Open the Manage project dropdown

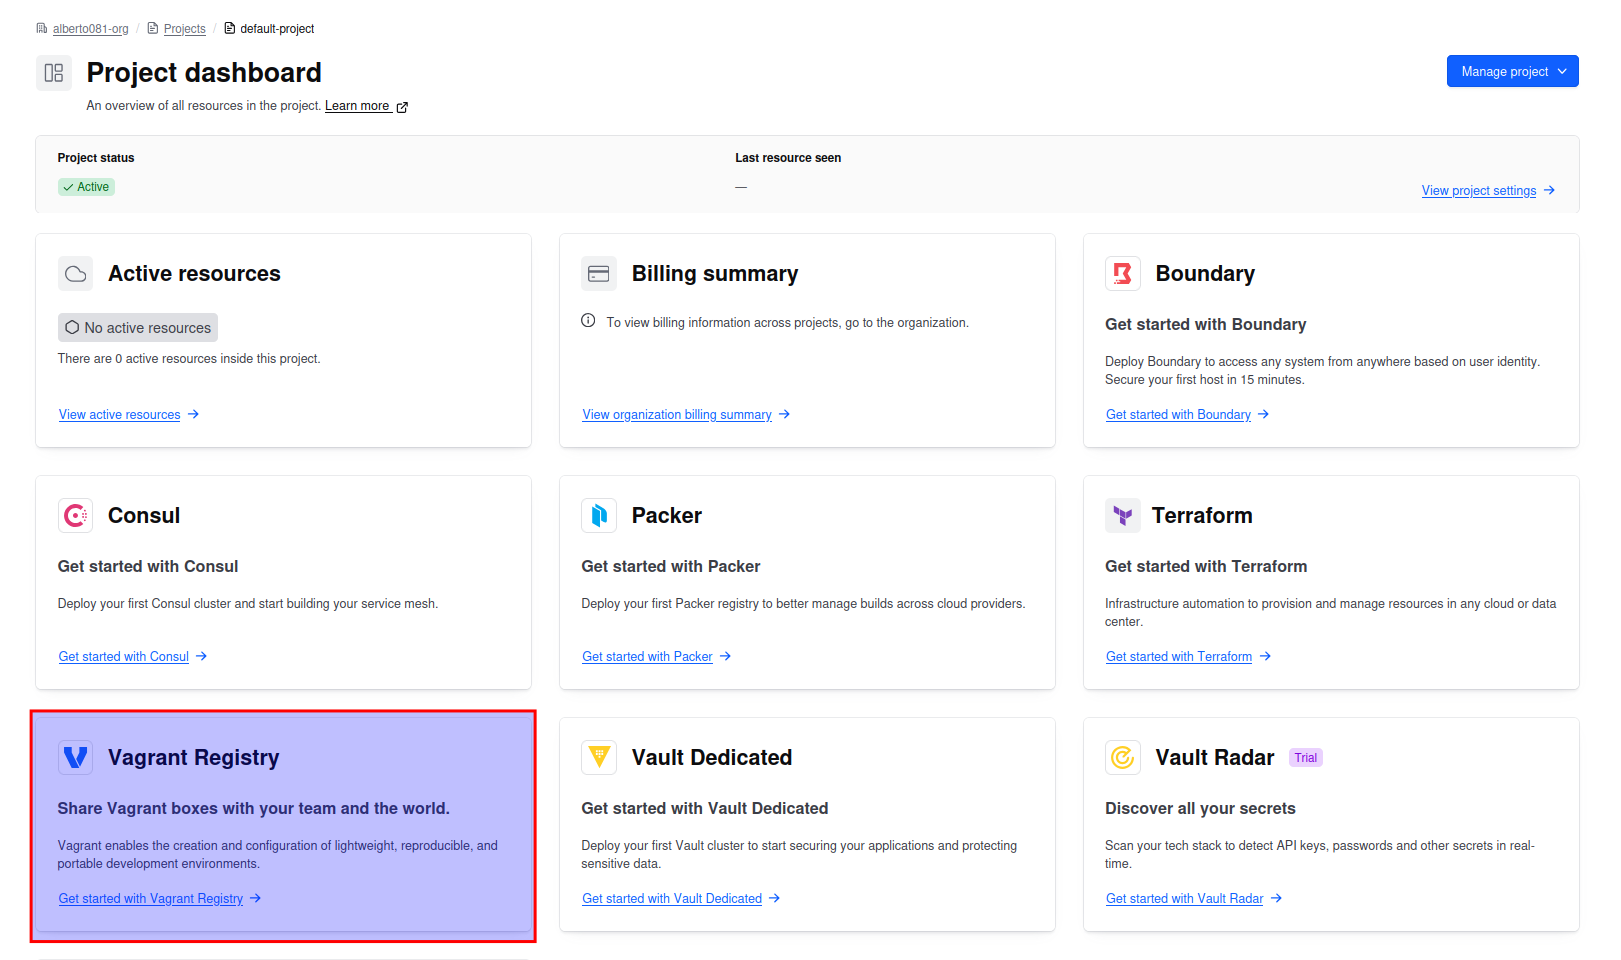(1512, 72)
